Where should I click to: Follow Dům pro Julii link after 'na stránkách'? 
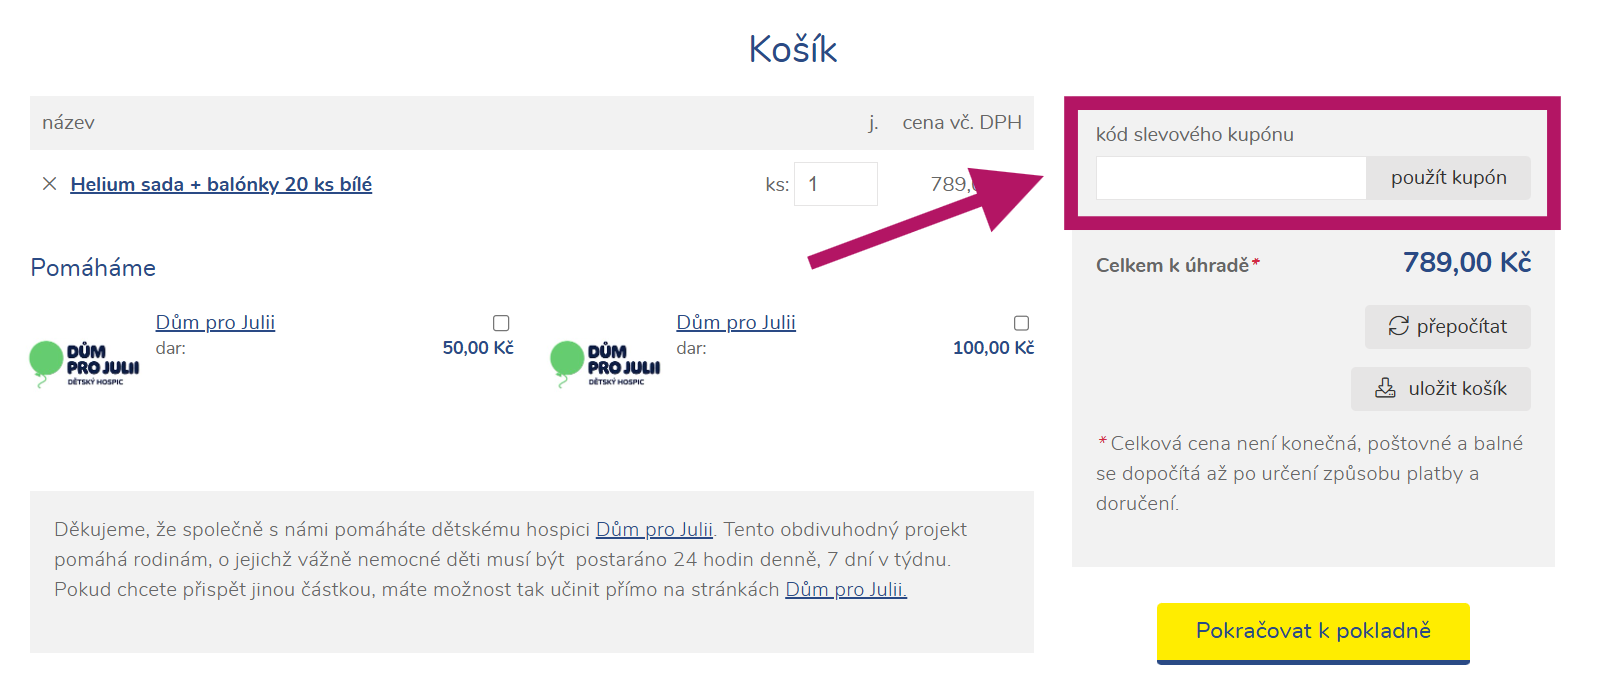845,589
